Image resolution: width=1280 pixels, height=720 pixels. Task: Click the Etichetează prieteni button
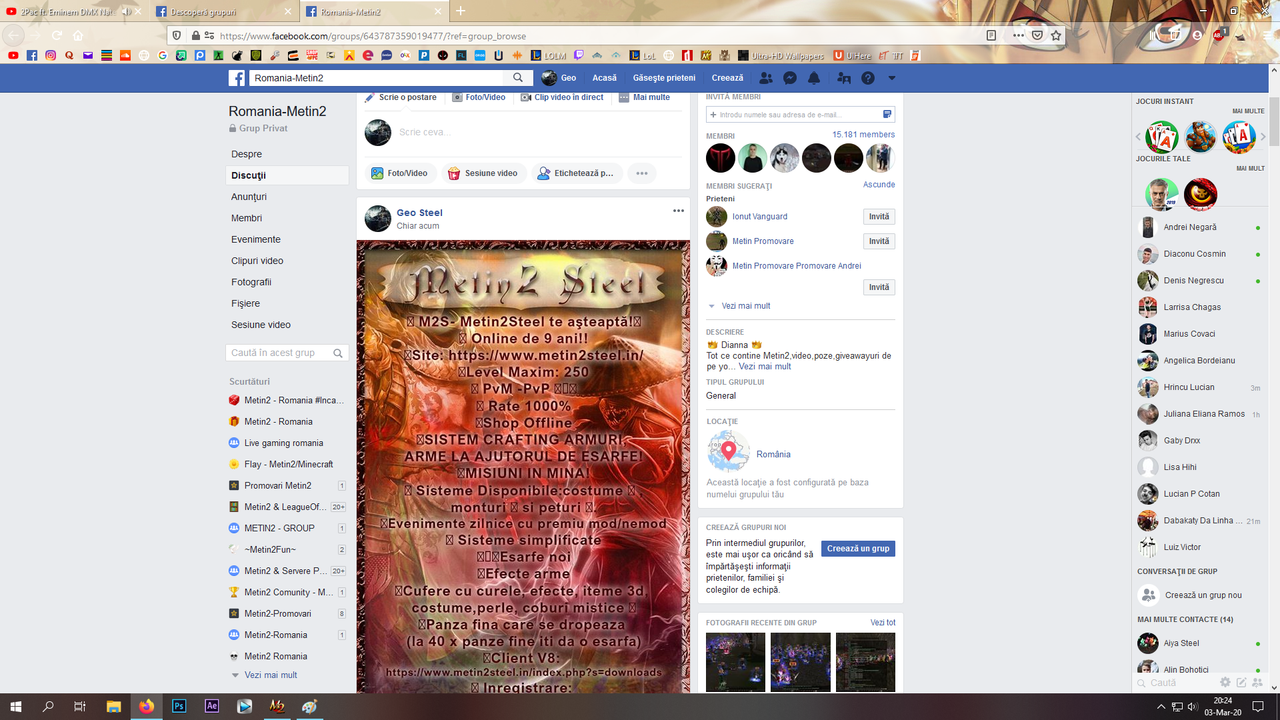pyautogui.click(x=576, y=173)
